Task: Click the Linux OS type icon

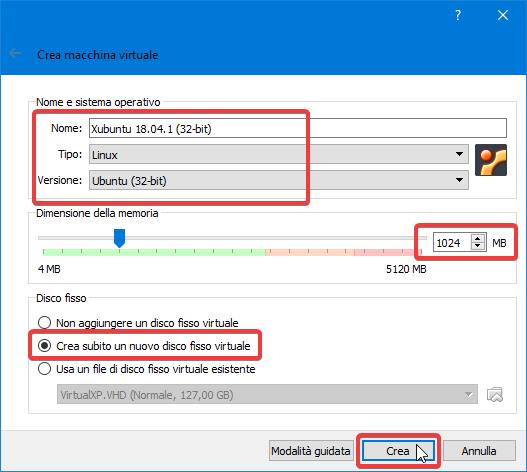Action: pos(491,160)
